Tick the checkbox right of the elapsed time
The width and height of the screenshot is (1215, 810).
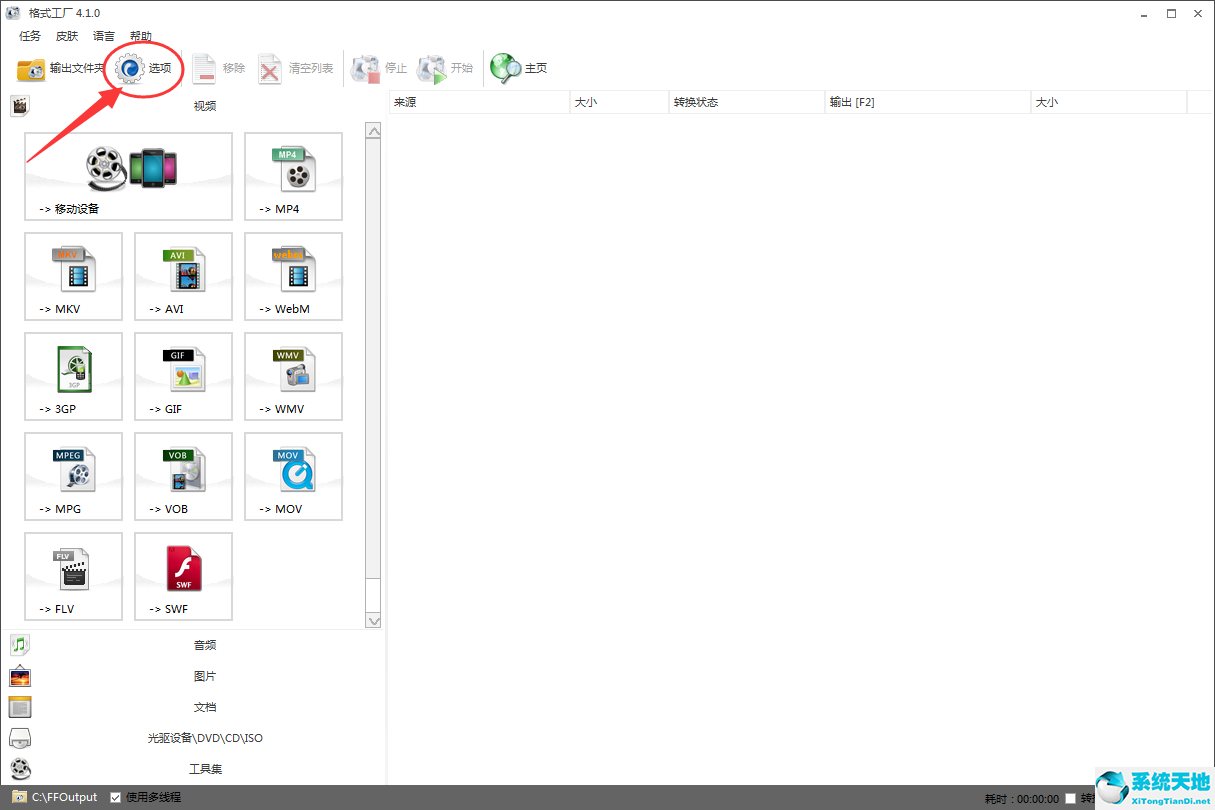click(1071, 798)
